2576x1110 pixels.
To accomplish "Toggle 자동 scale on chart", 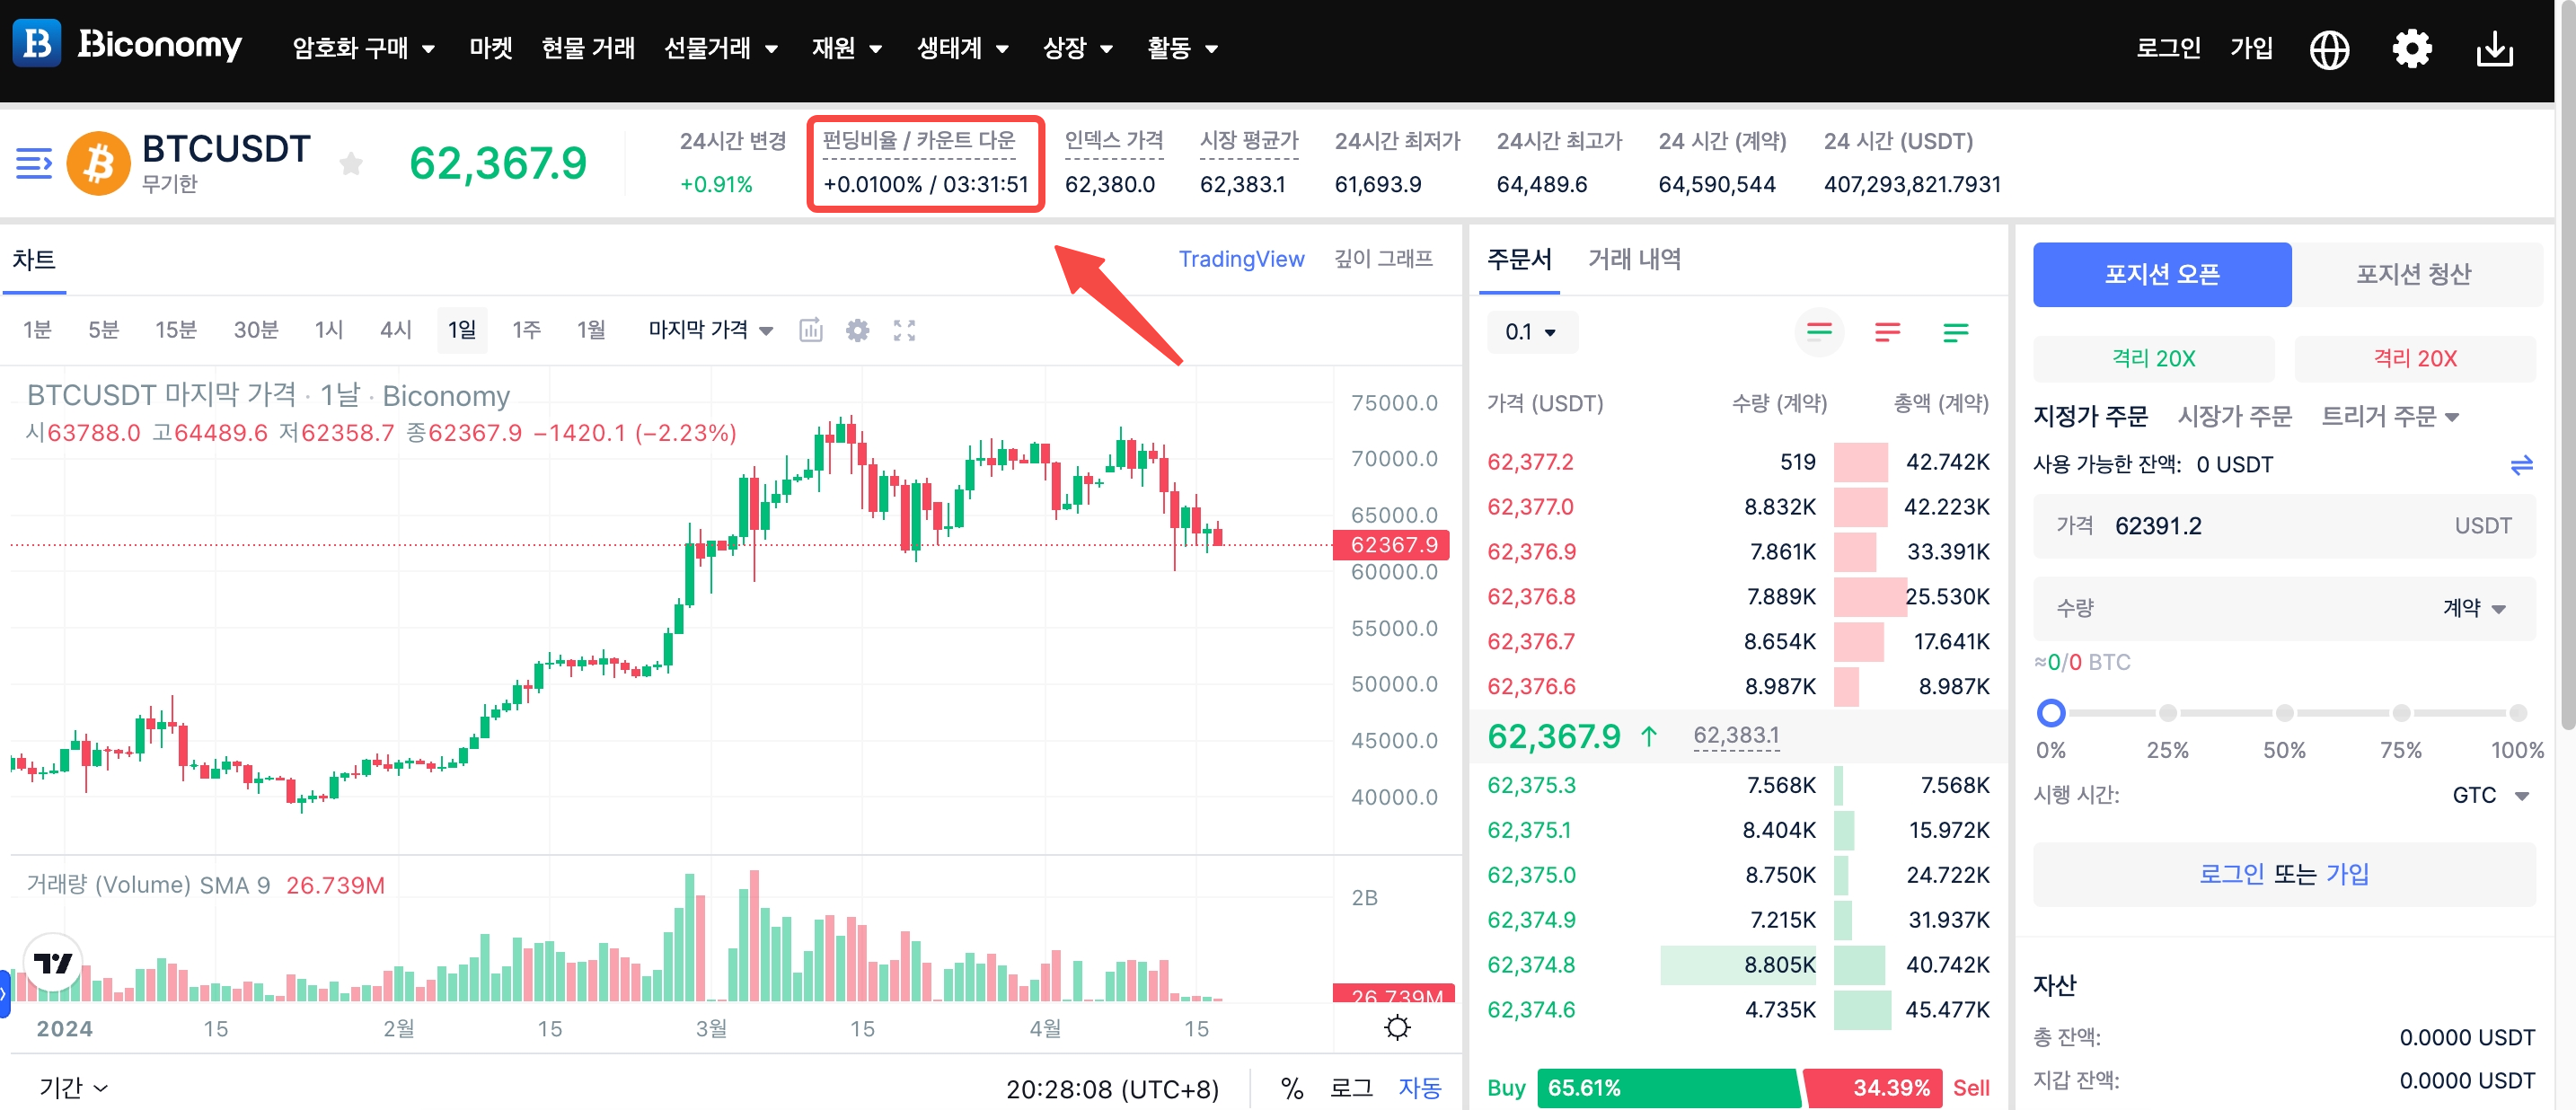I will [1419, 1088].
